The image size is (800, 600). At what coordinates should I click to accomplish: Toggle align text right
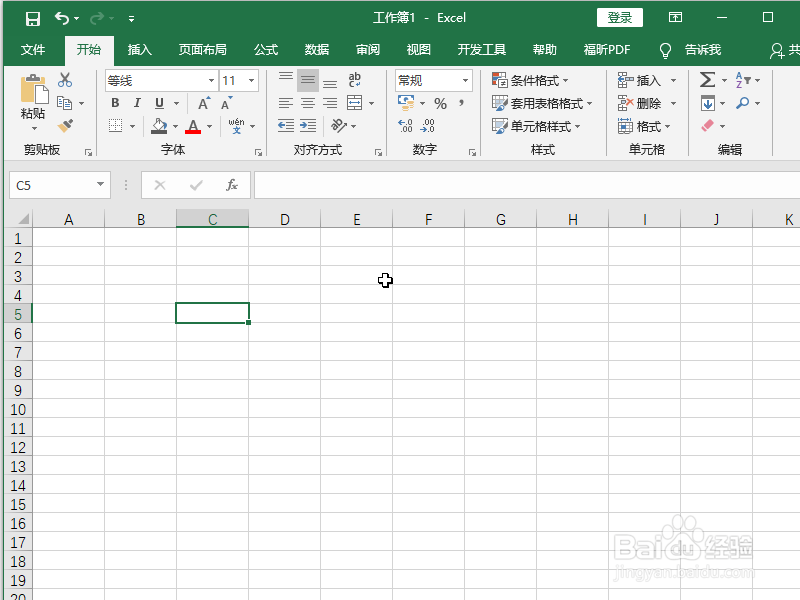tap(330, 103)
